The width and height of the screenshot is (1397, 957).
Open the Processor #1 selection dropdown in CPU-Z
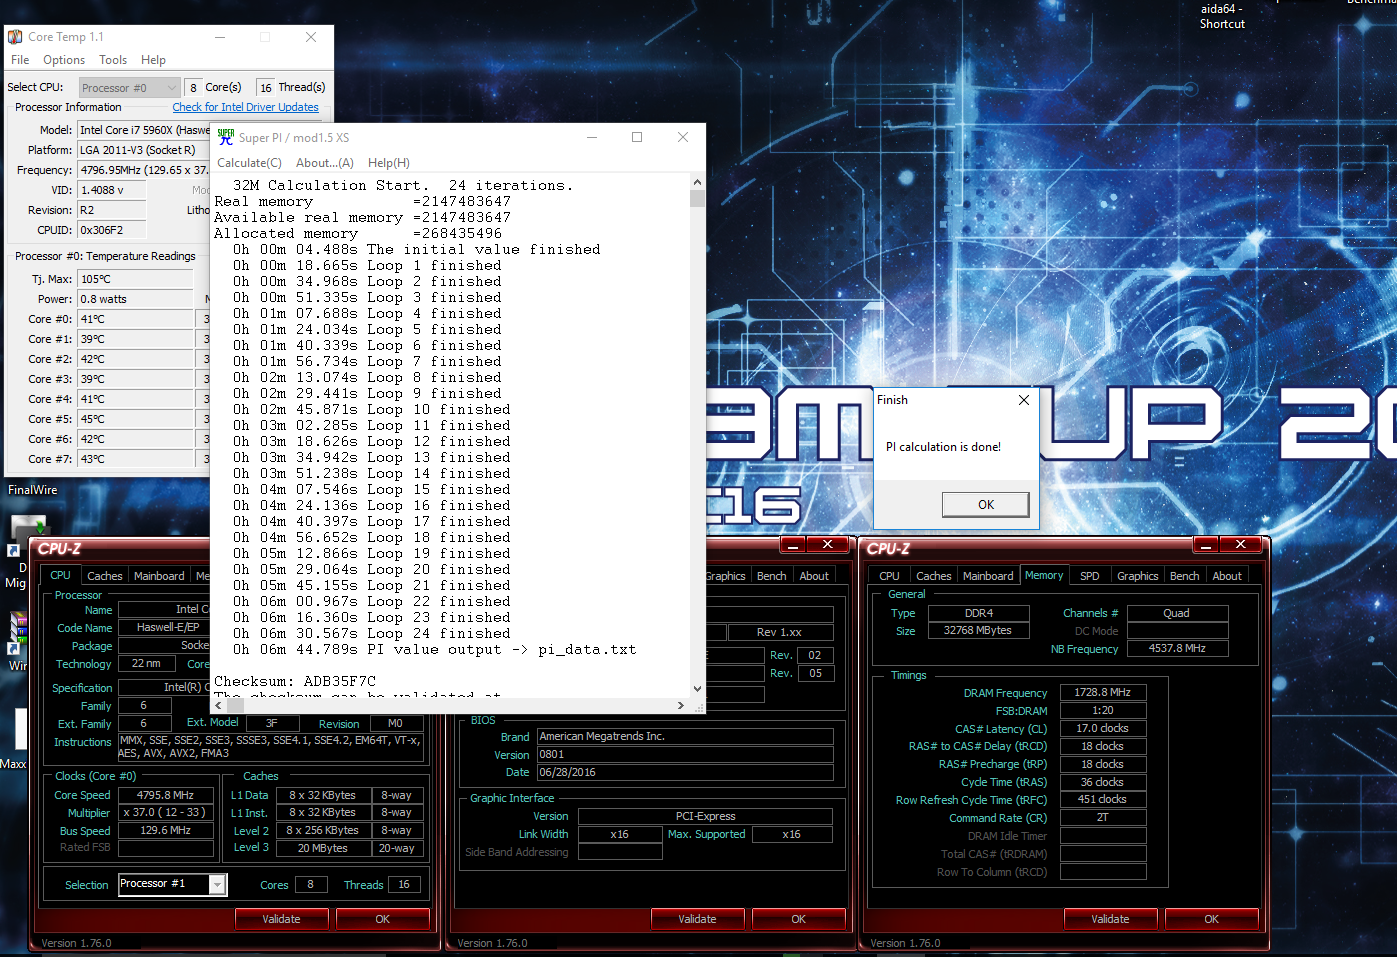coord(217,884)
